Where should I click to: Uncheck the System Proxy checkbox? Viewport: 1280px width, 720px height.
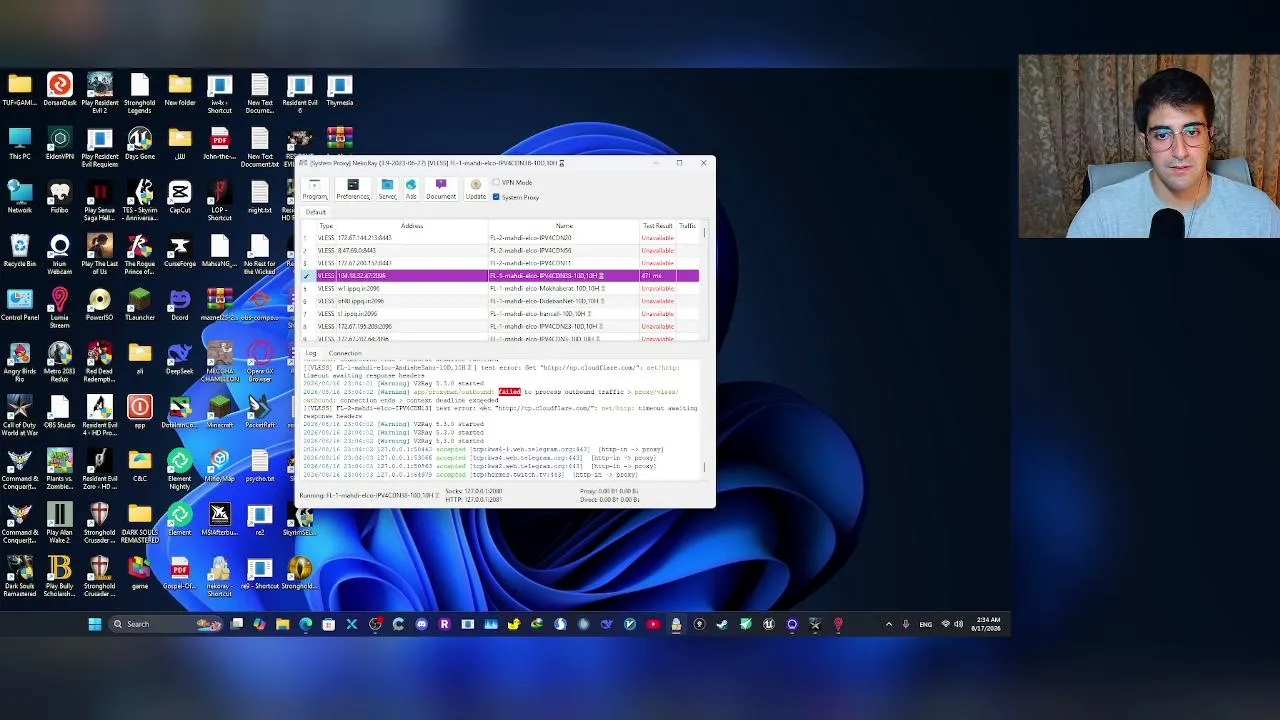click(496, 197)
